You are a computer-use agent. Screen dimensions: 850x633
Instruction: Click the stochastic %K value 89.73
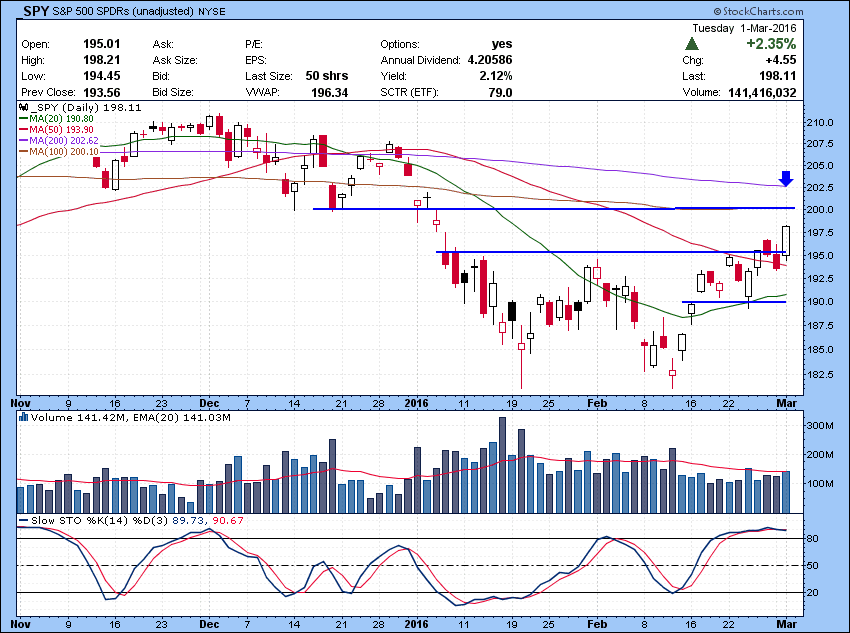click(x=188, y=520)
